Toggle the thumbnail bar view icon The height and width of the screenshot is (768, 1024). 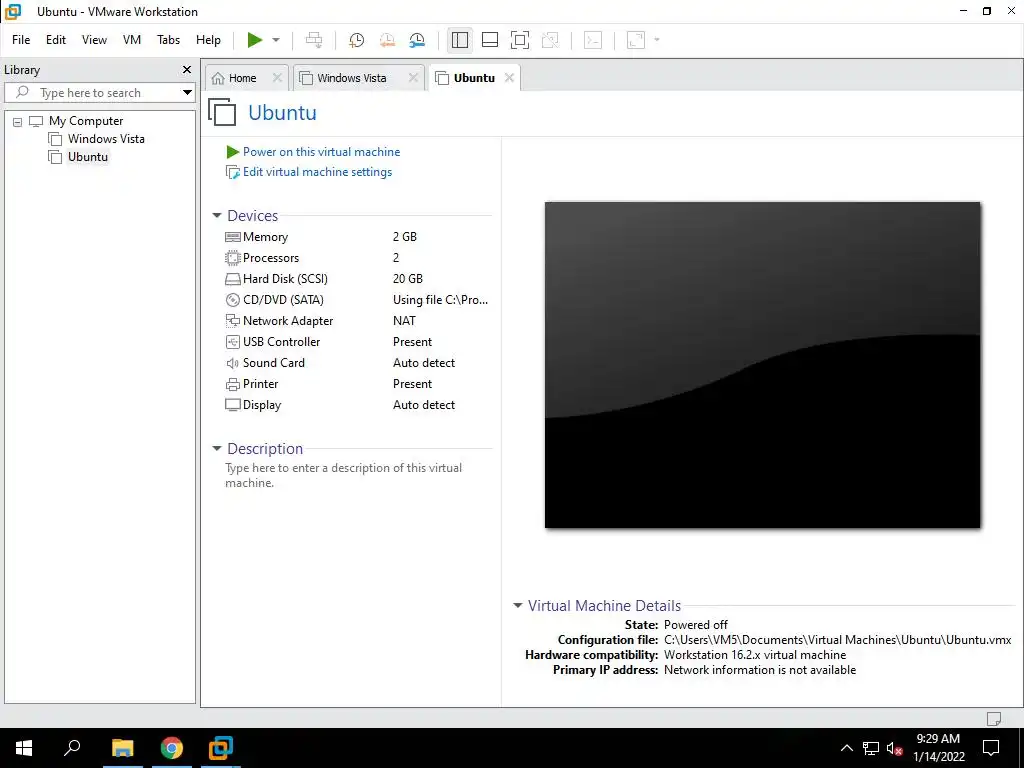click(x=490, y=40)
